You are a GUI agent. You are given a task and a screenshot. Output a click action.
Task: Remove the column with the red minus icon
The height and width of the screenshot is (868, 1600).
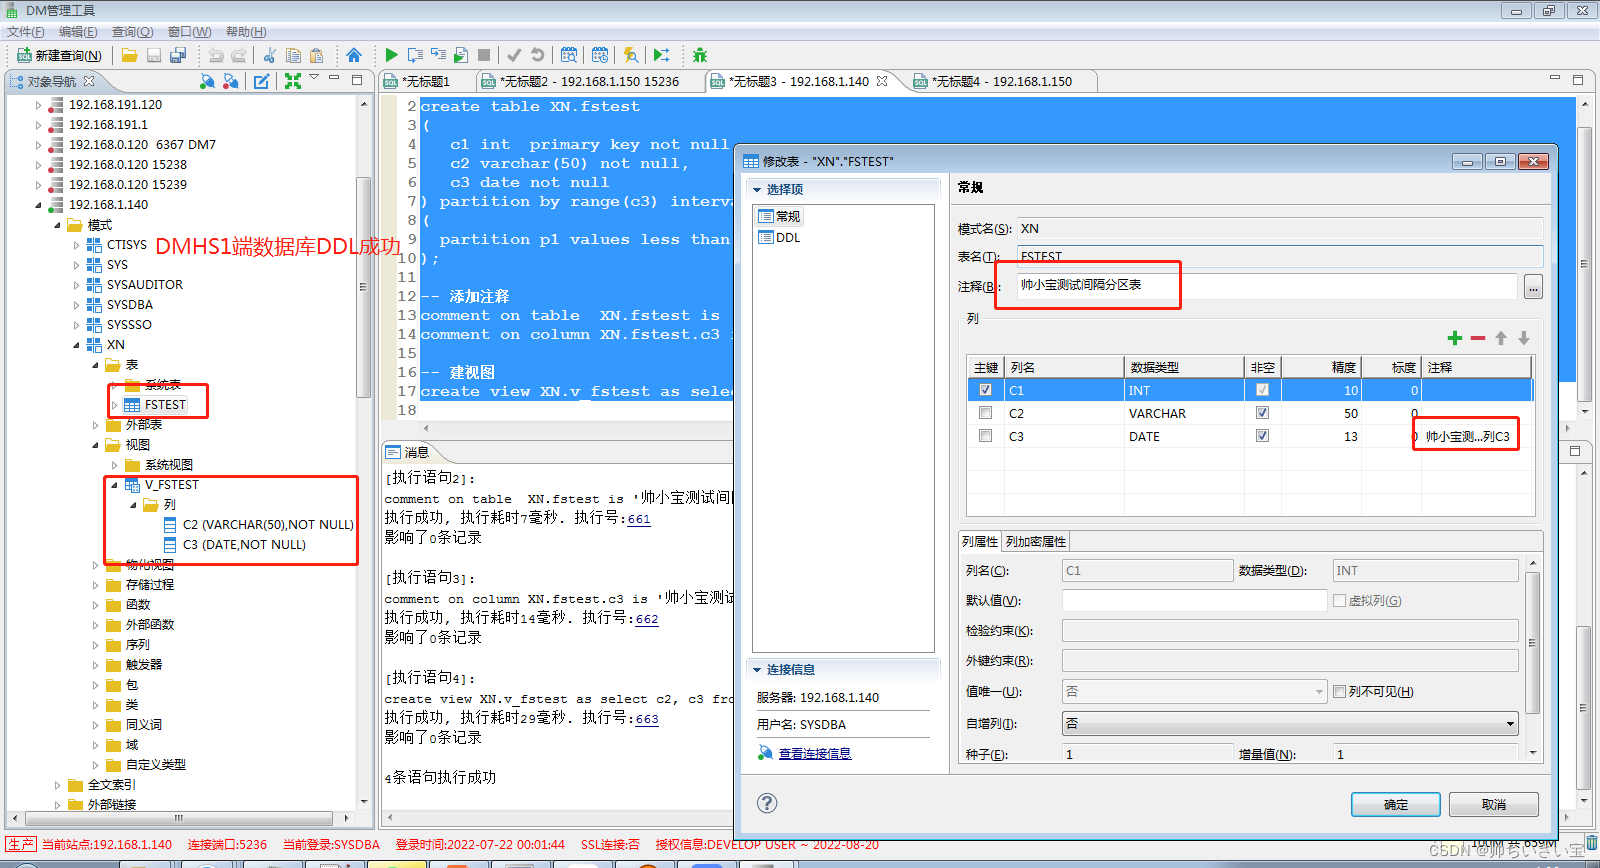1478,338
